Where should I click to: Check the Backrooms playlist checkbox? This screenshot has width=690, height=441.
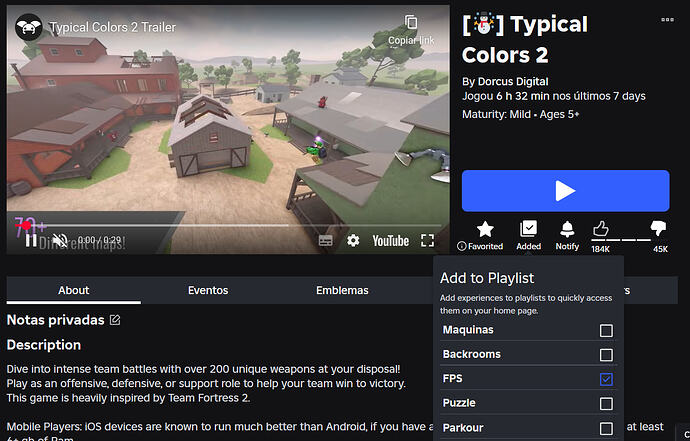[x=606, y=355]
